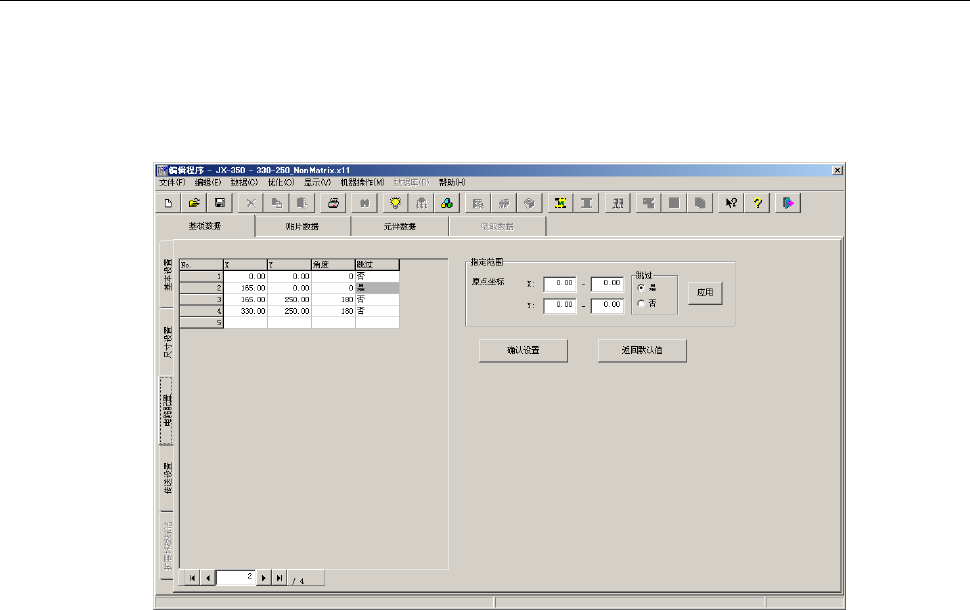Jump to the first record with the pager button
Screen dimensions: 970x610
pos(191,578)
